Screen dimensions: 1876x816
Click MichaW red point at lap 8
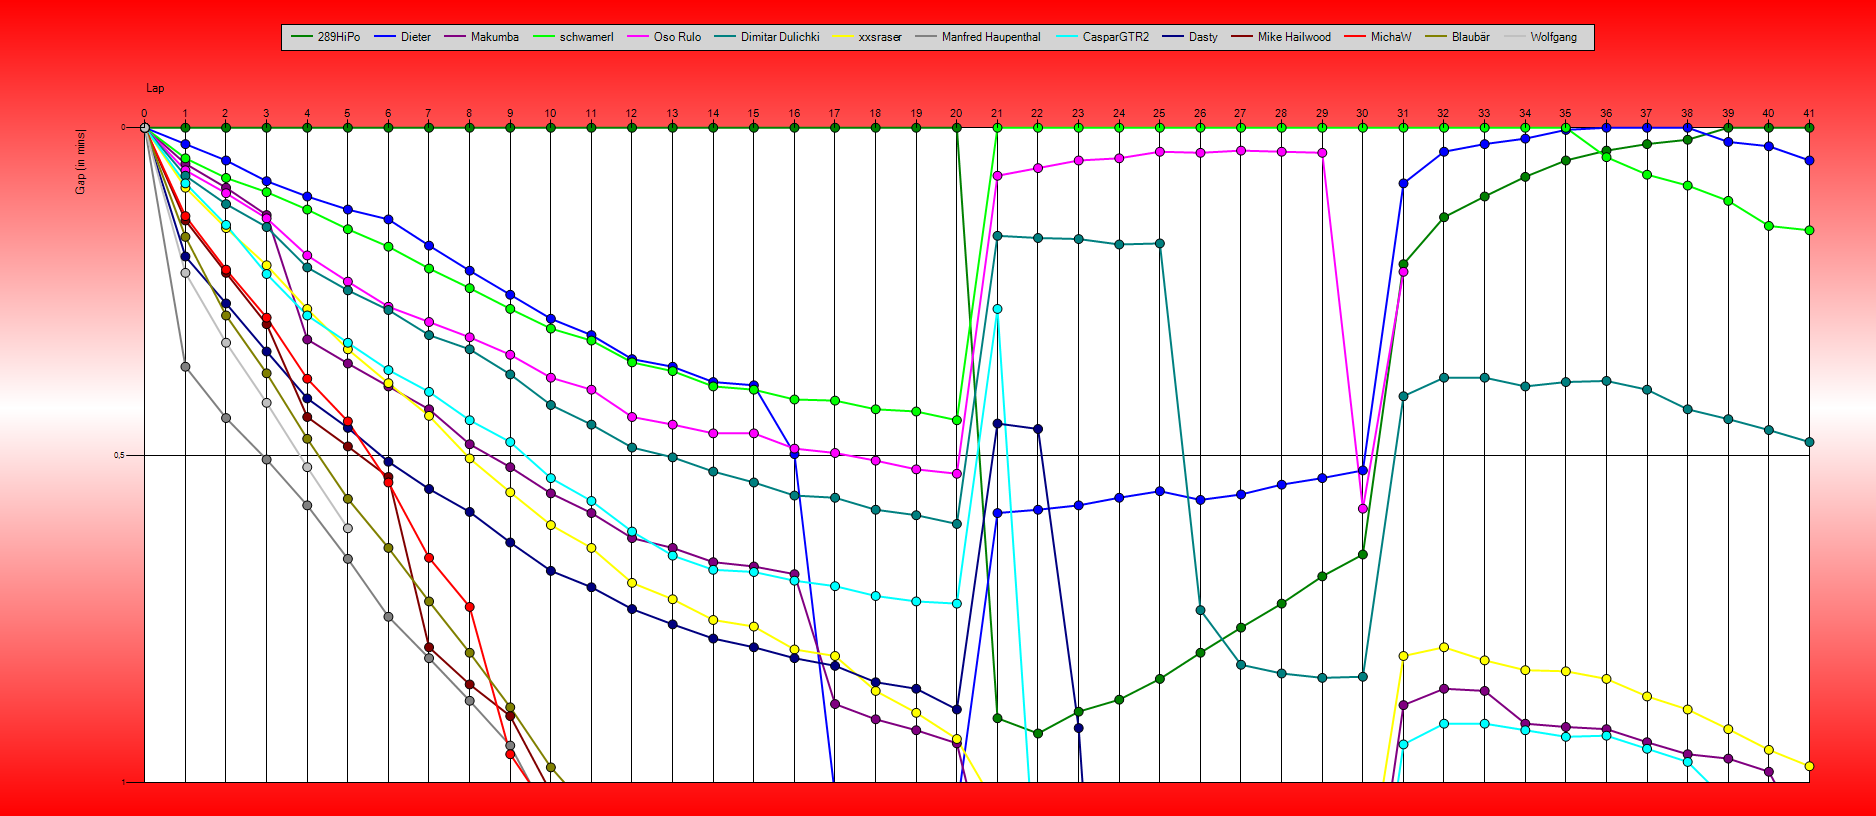469,607
